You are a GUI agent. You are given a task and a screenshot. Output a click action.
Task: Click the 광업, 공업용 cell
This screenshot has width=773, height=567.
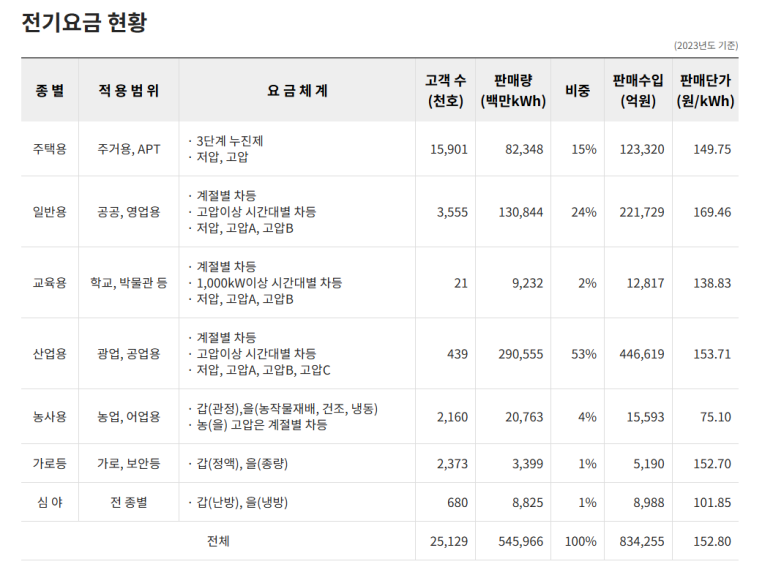[x=129, y=354]
